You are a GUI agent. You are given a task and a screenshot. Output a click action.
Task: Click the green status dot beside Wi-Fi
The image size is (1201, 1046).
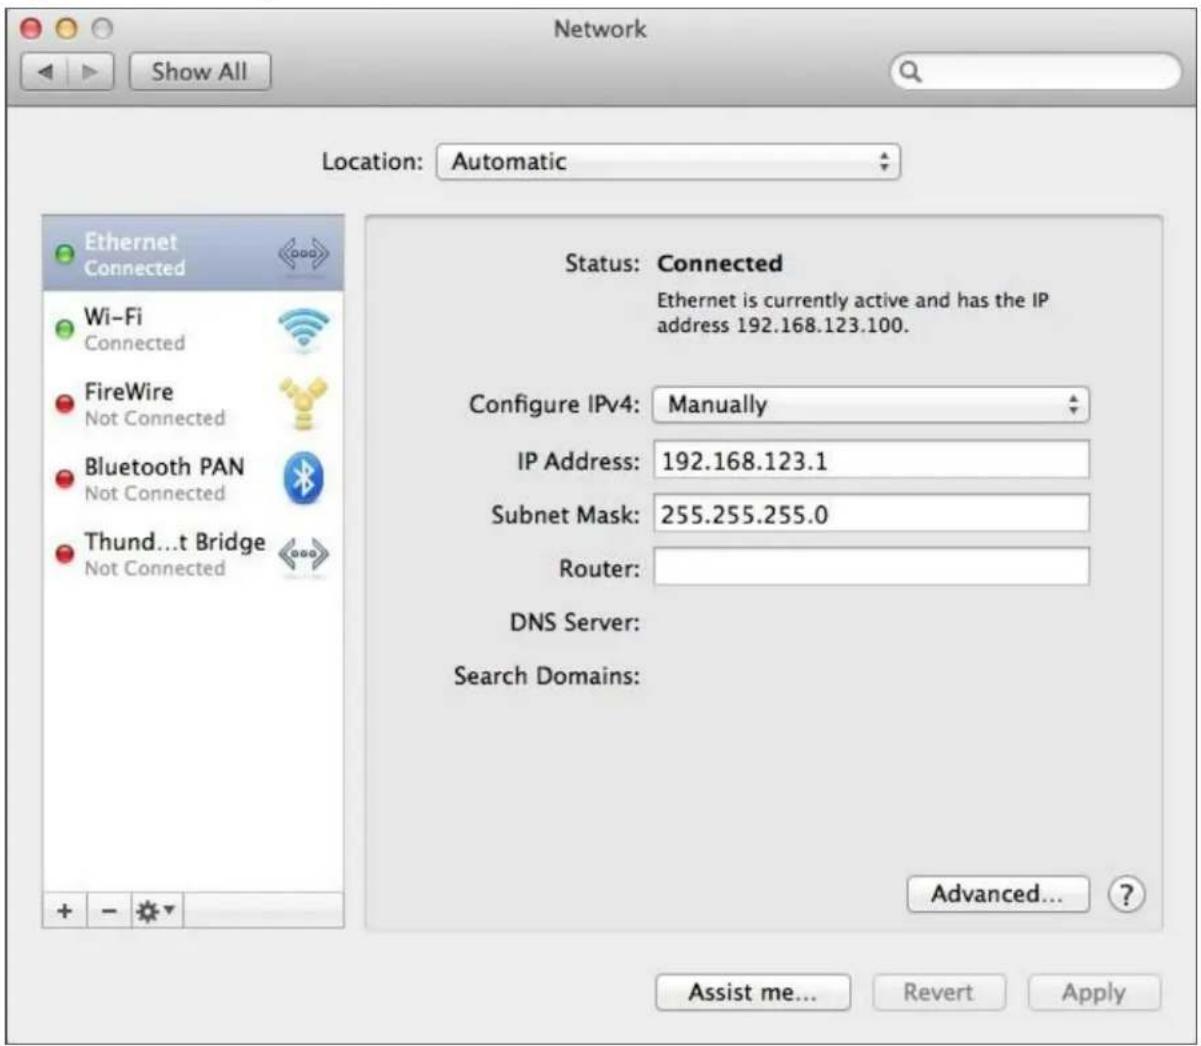[x=64, y=329]
